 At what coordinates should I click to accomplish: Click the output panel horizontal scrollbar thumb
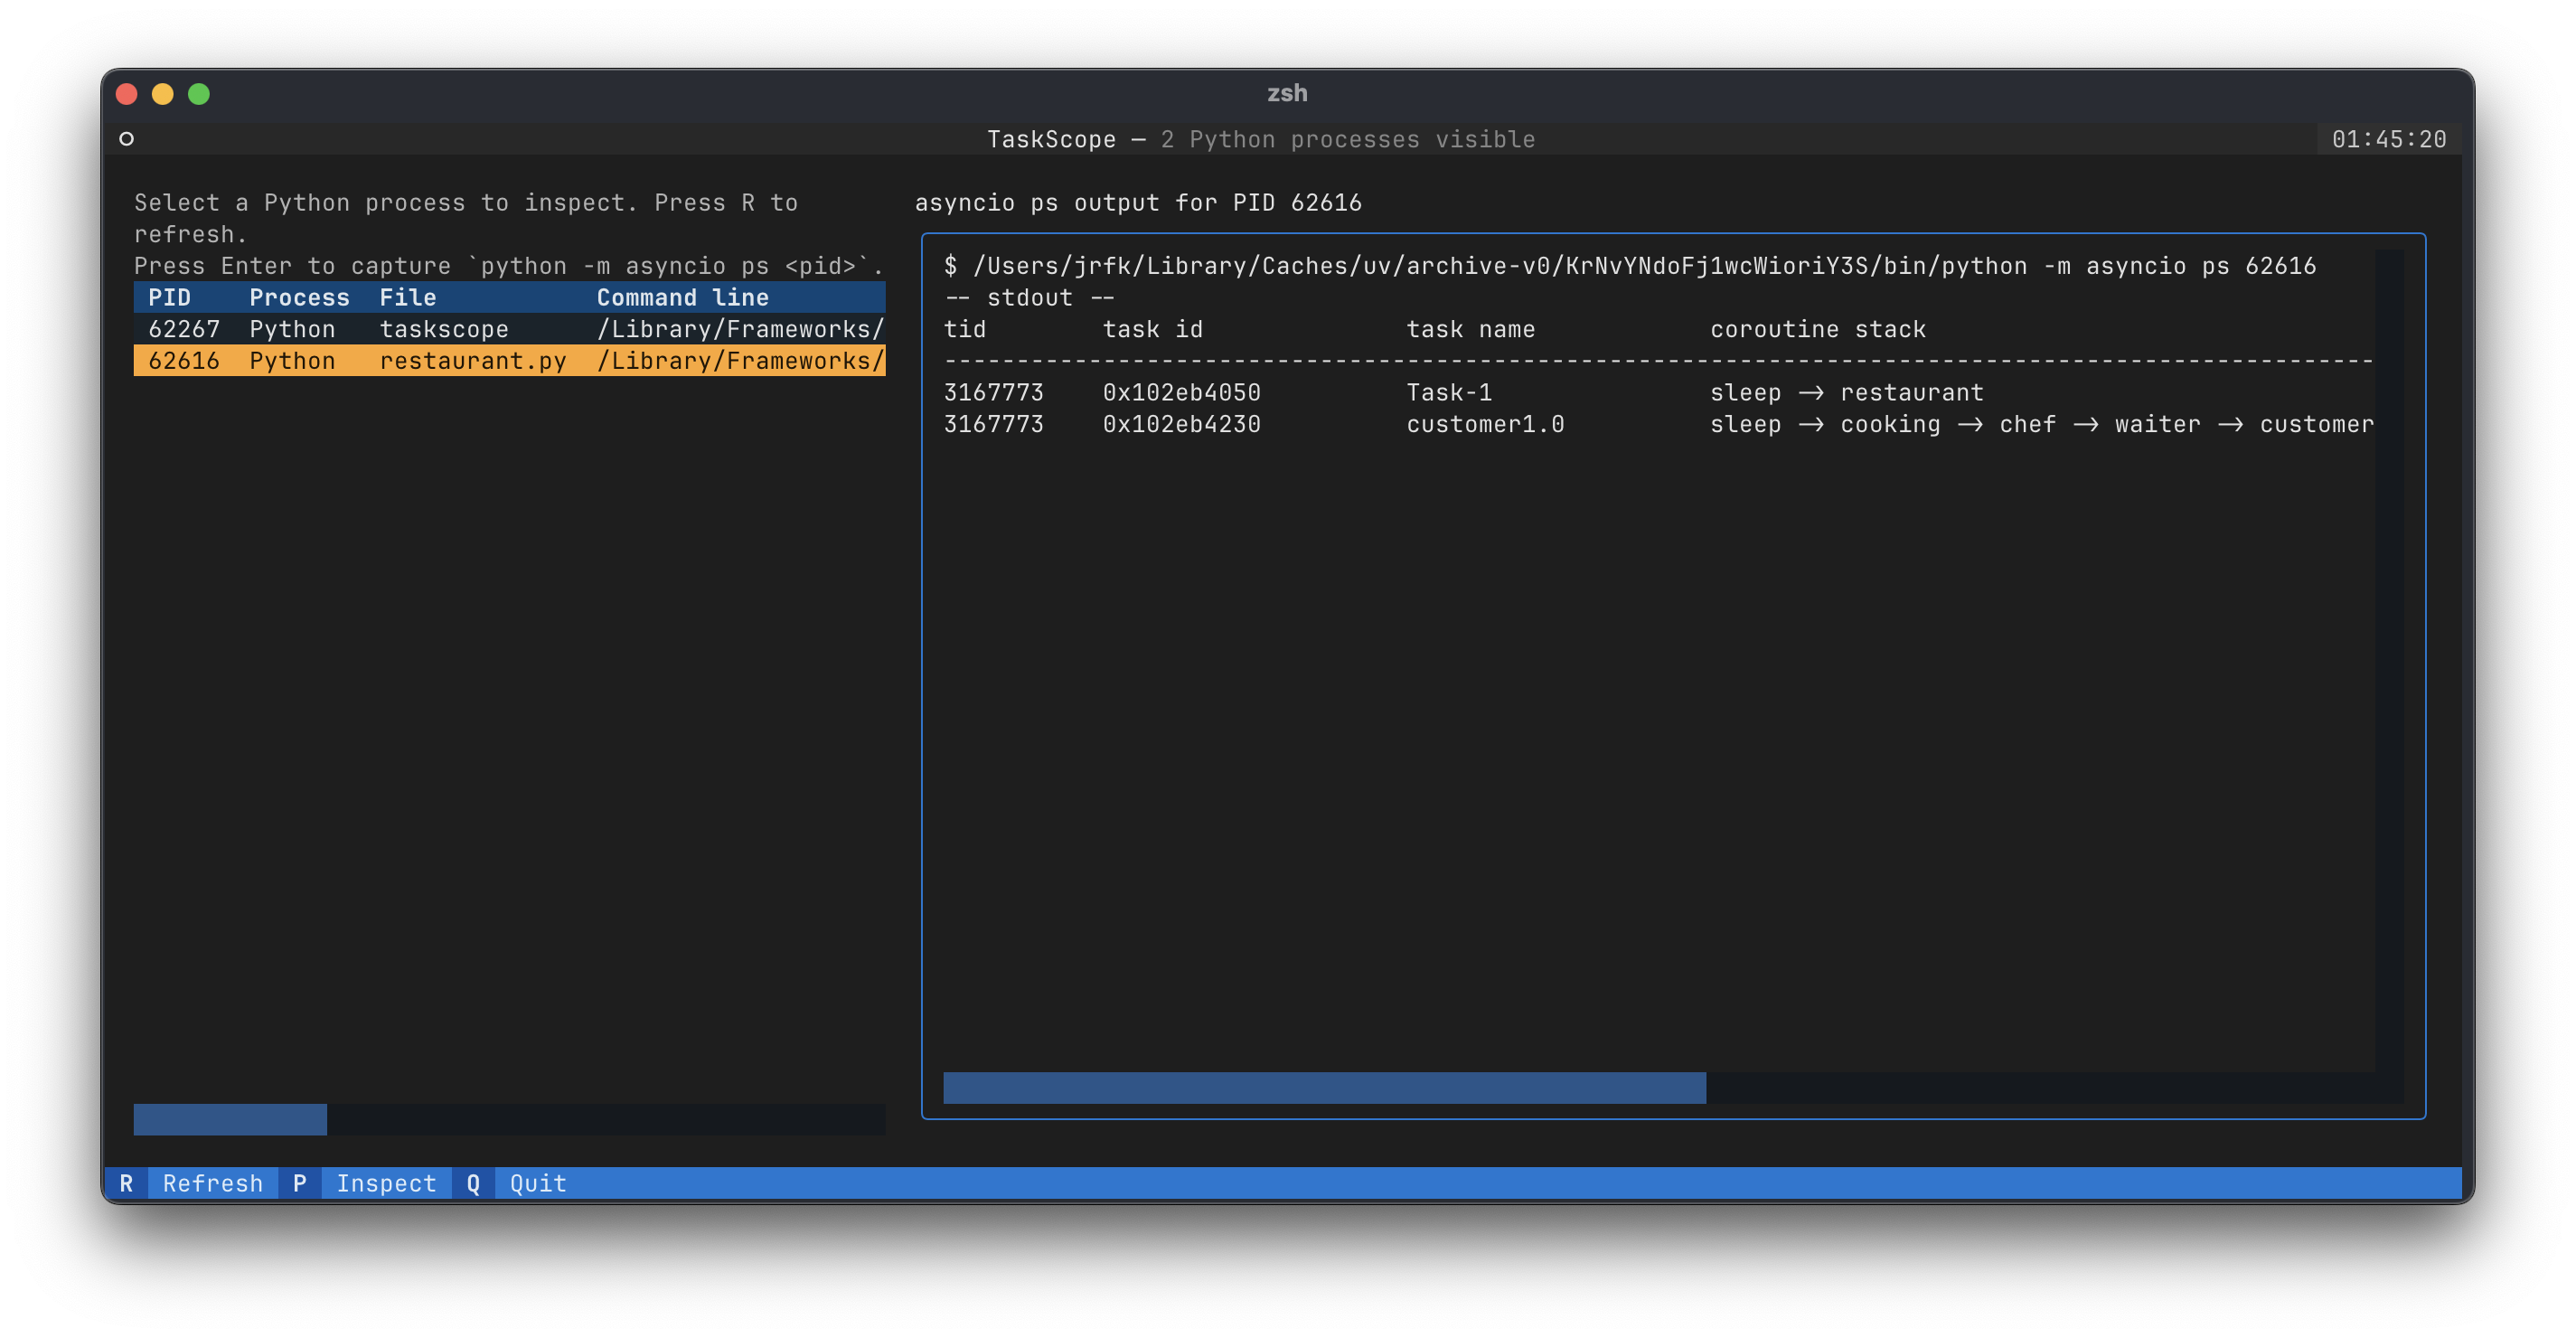click(1324, 1087)
